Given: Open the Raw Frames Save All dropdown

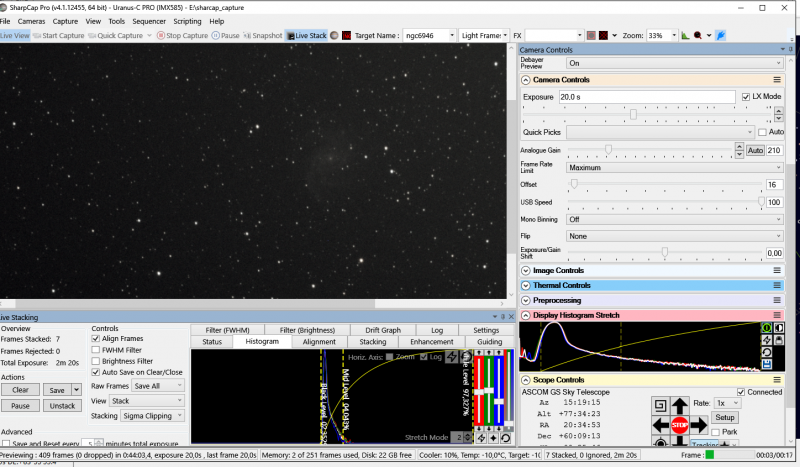Looking at the screenshot, I should click(158, 386).
